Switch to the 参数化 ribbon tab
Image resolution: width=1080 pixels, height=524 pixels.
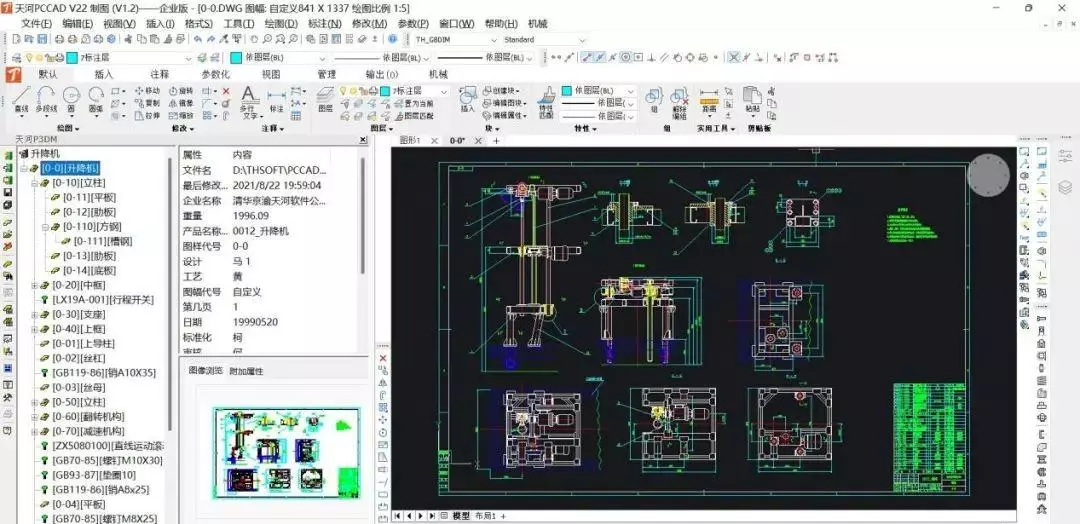216,74
